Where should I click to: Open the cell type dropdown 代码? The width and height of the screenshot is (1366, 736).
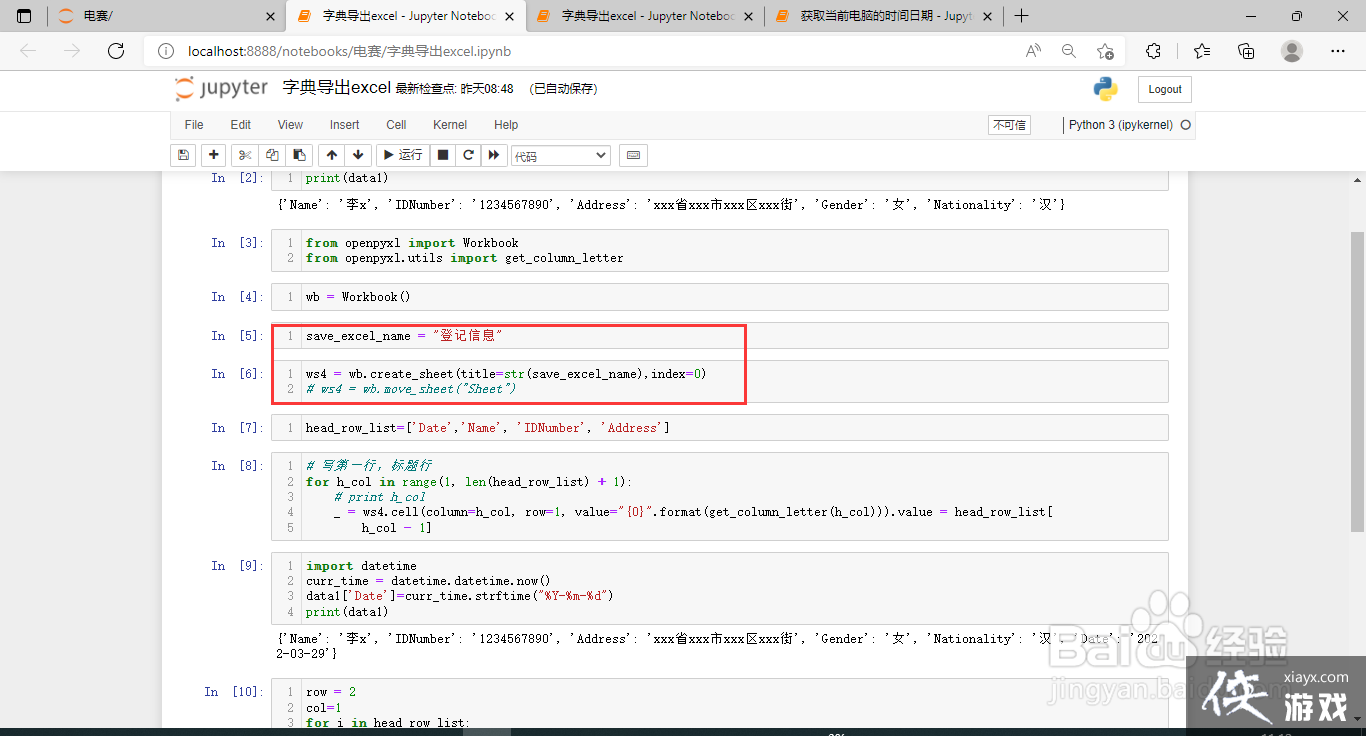click(x=560, y=156)
